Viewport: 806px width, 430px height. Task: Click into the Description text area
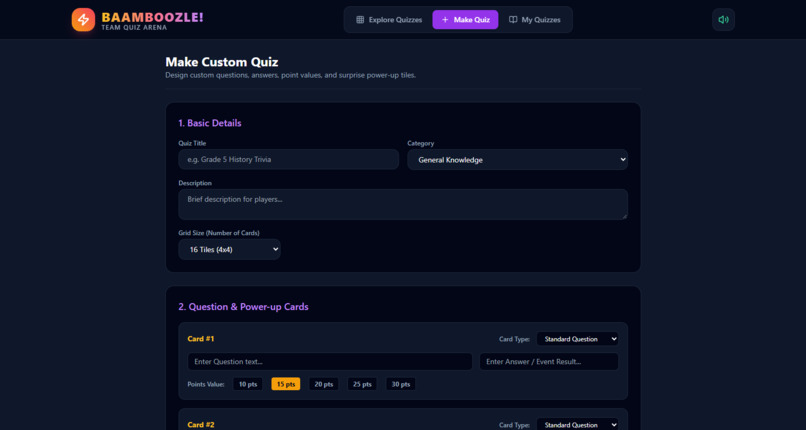(403, 204)
